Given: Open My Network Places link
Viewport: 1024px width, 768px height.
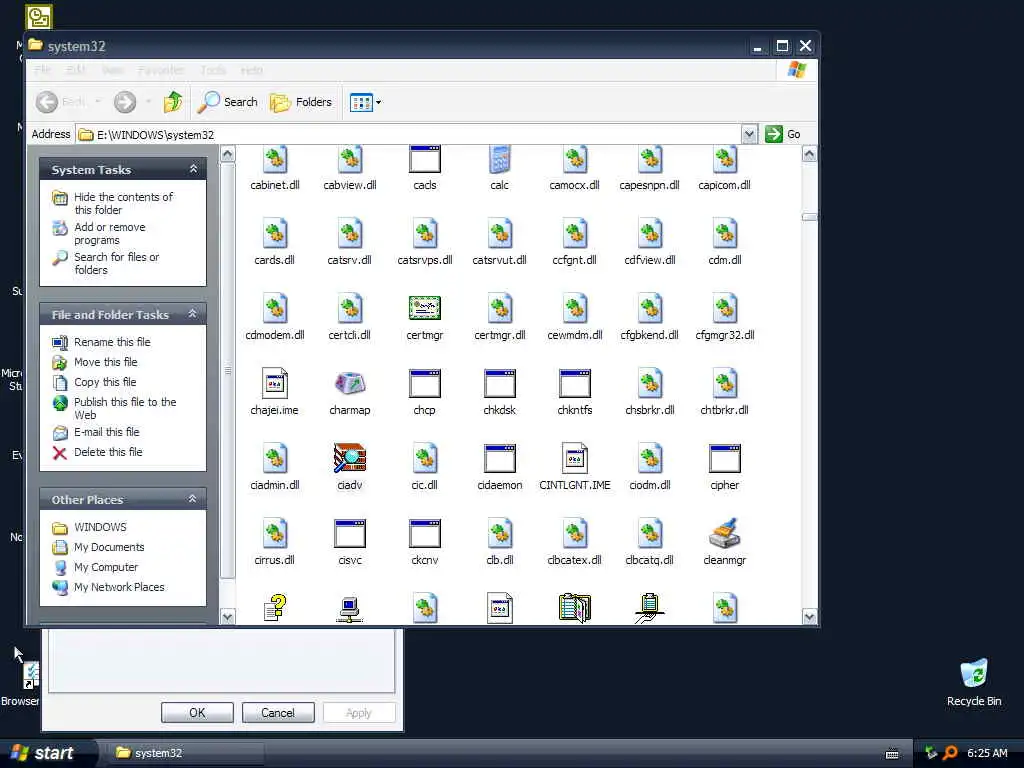Looking at the screenshot, I should click(119, 587).
